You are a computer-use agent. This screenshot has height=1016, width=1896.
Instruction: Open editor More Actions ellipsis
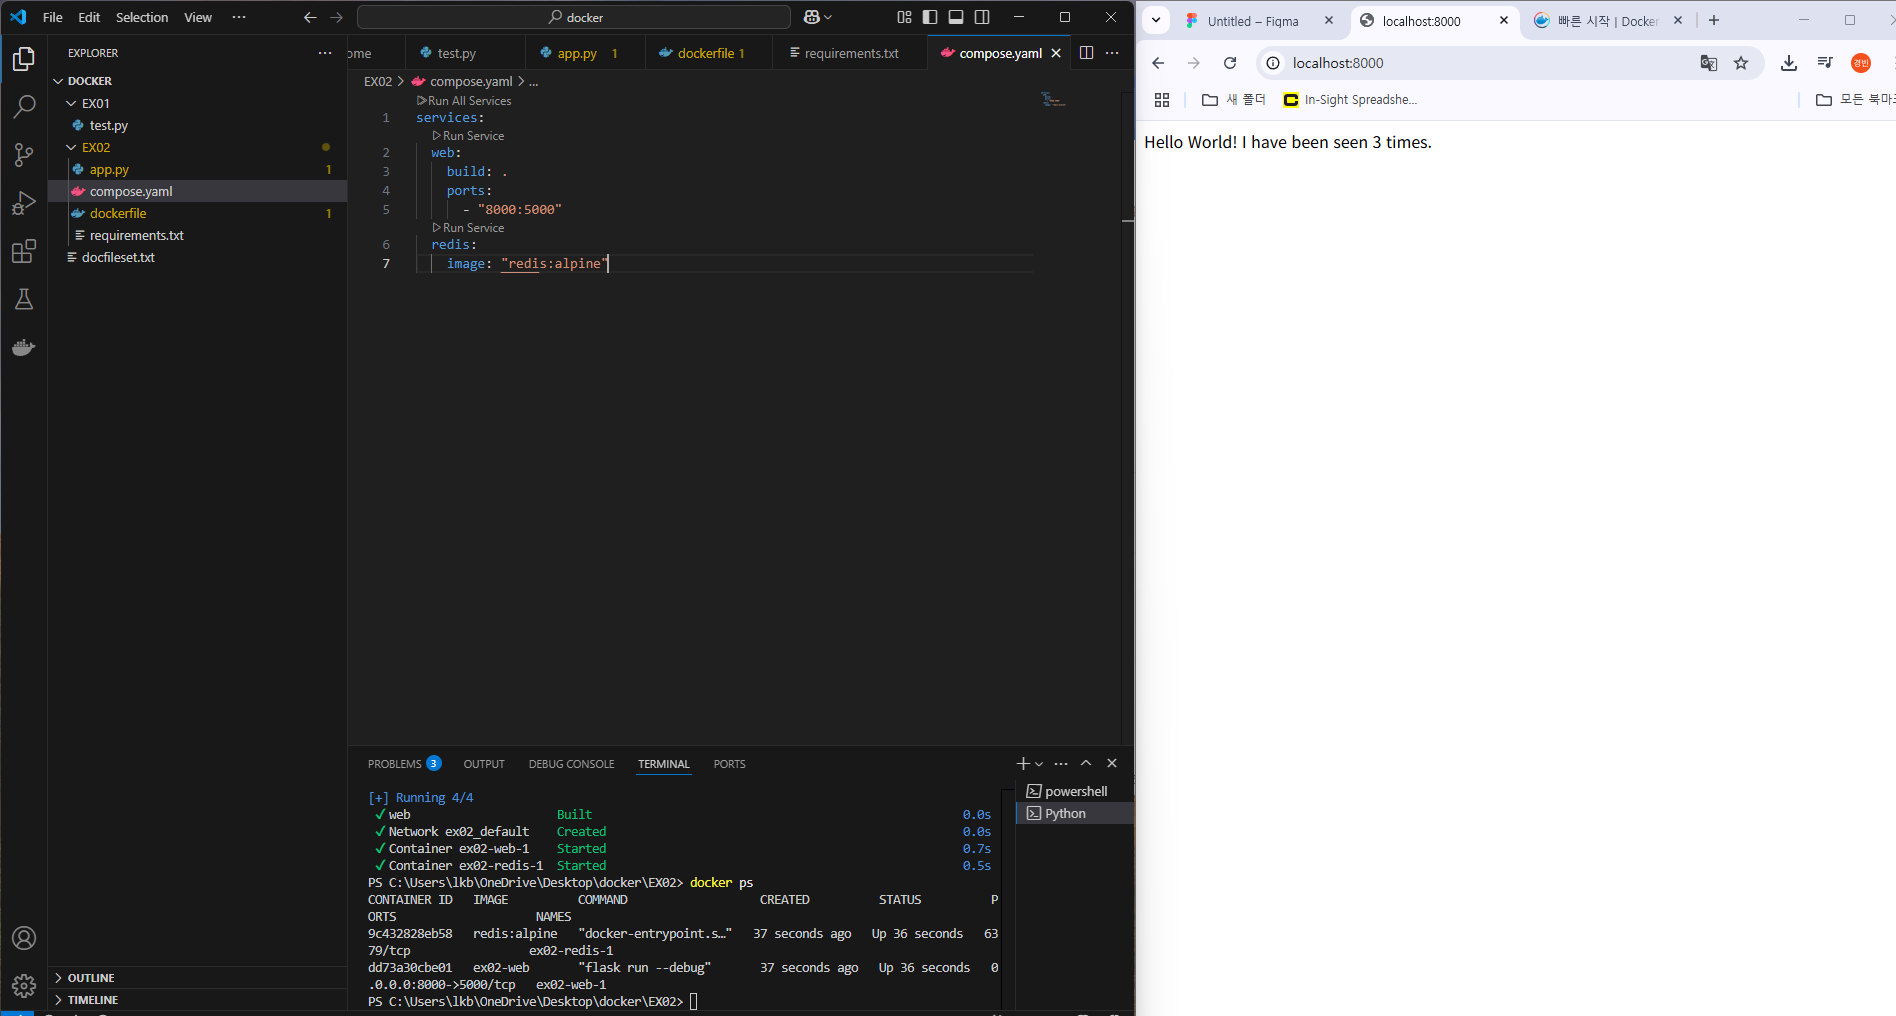coord(1112,53)
